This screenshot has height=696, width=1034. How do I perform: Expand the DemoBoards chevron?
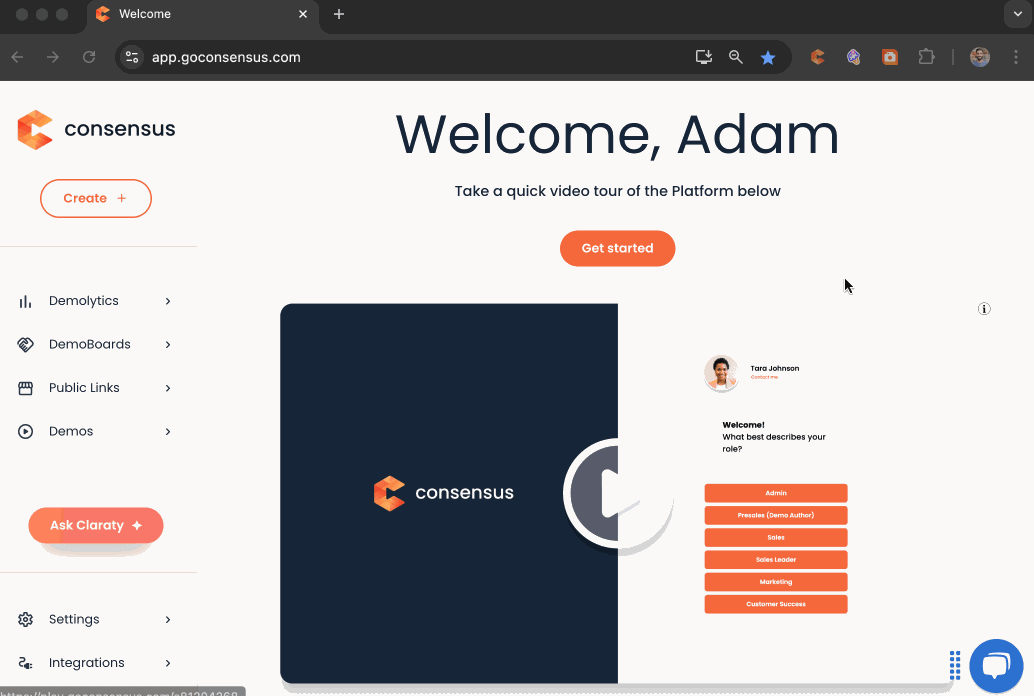point(168,344)
